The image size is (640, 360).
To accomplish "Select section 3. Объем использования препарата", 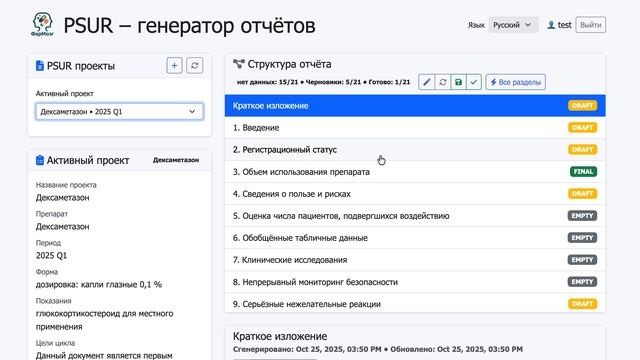I will point(415,172).
